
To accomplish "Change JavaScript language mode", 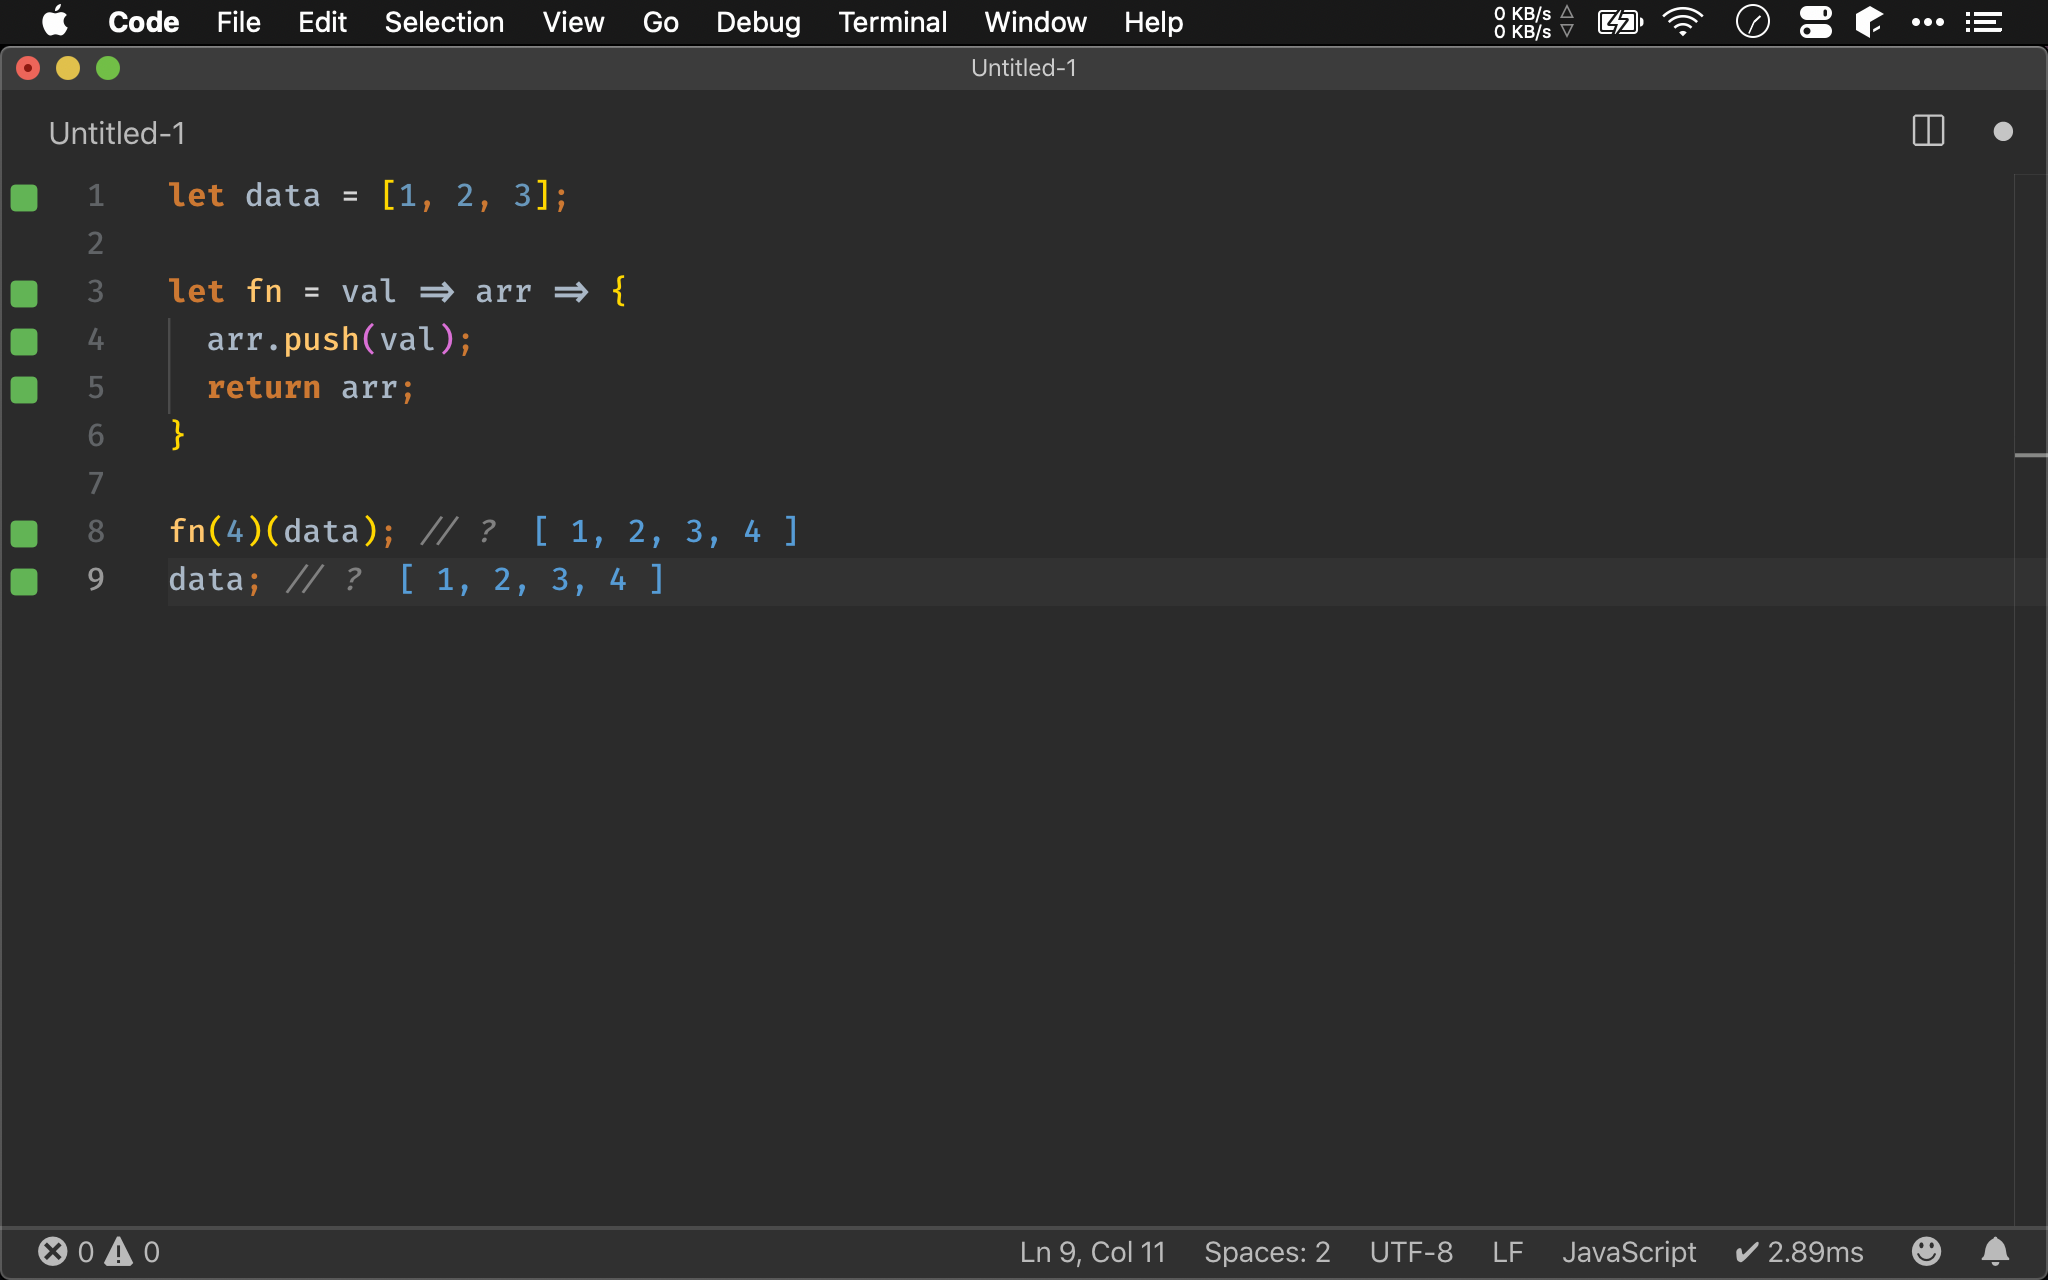I will click(x=1629, y=1252).
